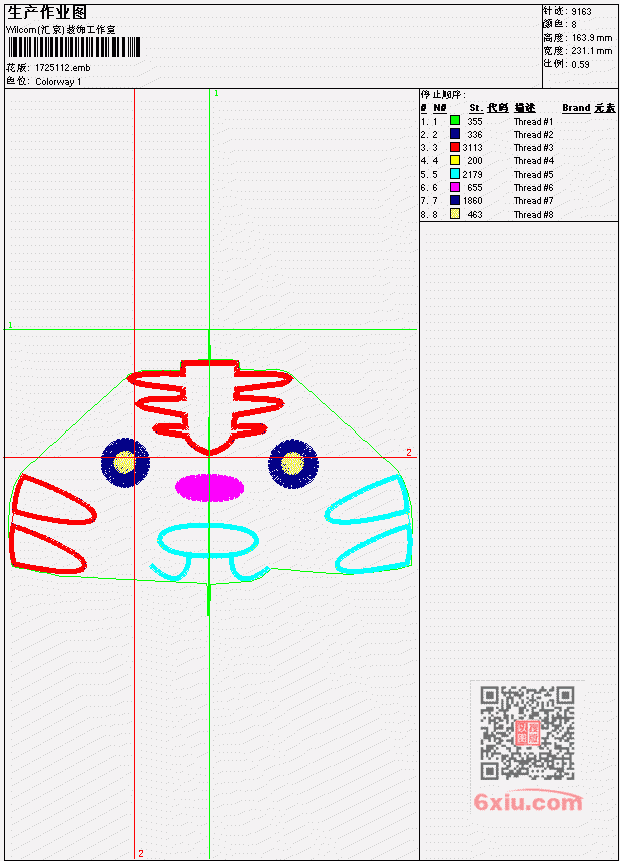620x861 pixels.
Task: Click the file name "1725112.emb"
Action: click(x=63, y=68)
